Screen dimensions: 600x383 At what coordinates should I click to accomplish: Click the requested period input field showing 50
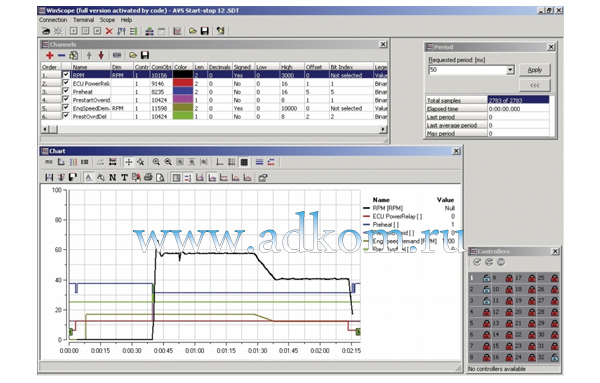pos(468,70)
